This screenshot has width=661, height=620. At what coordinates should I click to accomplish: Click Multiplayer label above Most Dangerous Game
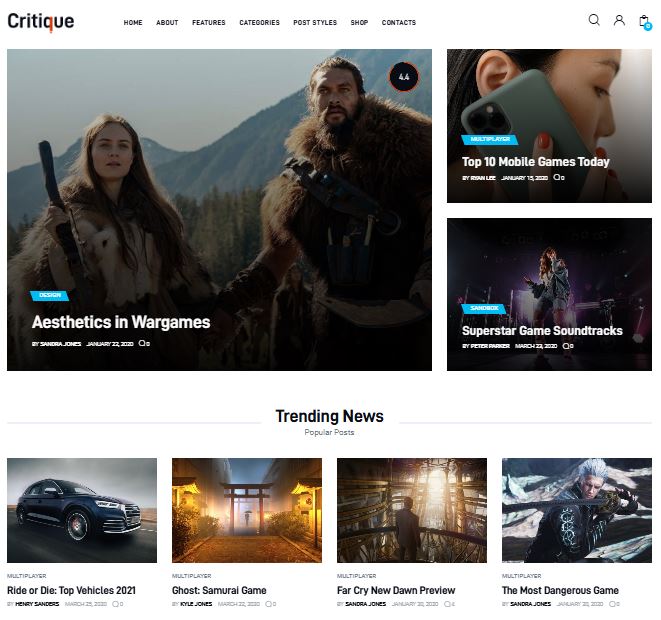coord(521,576)
